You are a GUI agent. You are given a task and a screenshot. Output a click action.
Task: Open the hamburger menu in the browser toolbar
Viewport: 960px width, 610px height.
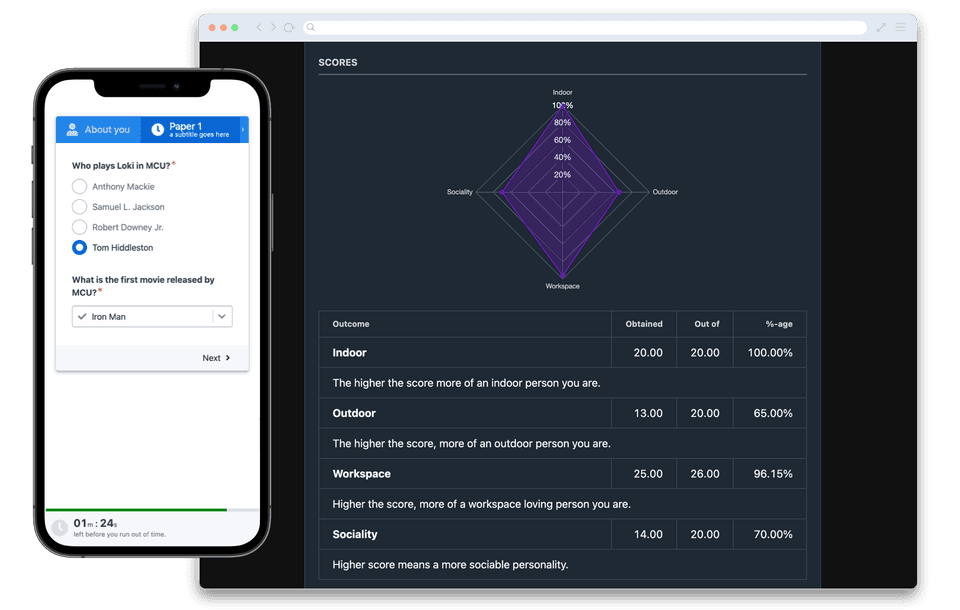[901, 27]
